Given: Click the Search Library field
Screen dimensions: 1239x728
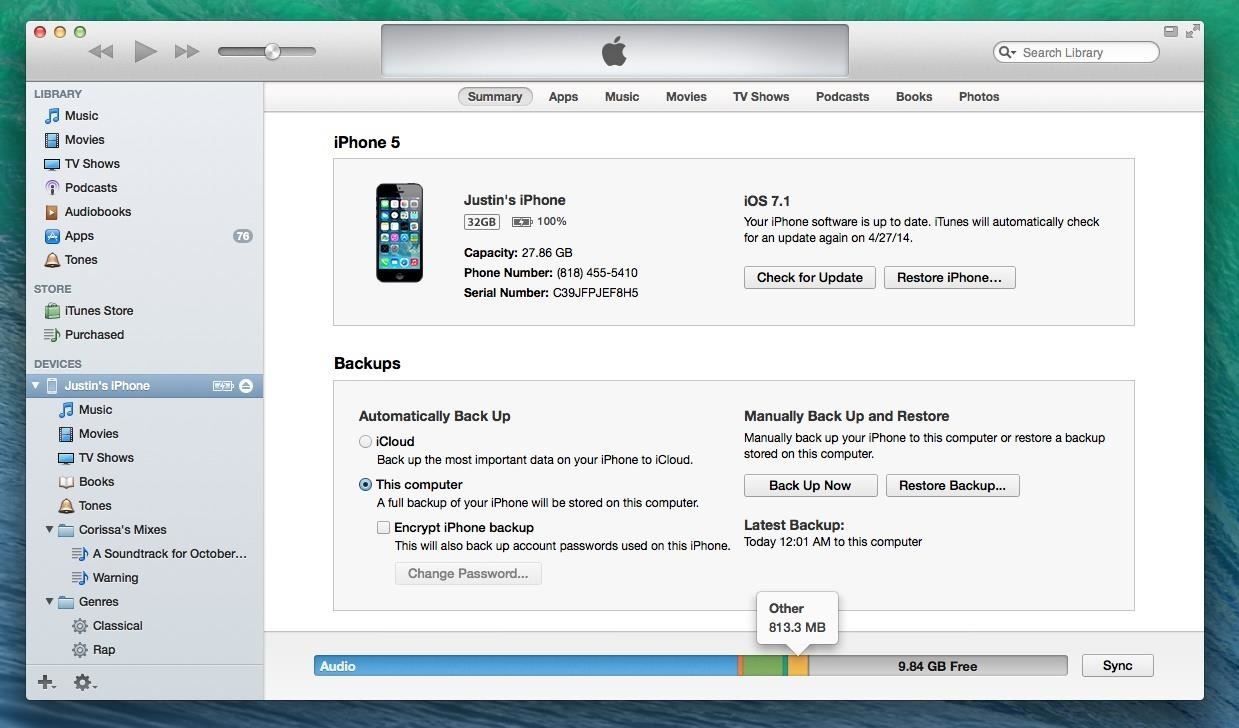Looking at the screenshot, I should point(1075,52).
